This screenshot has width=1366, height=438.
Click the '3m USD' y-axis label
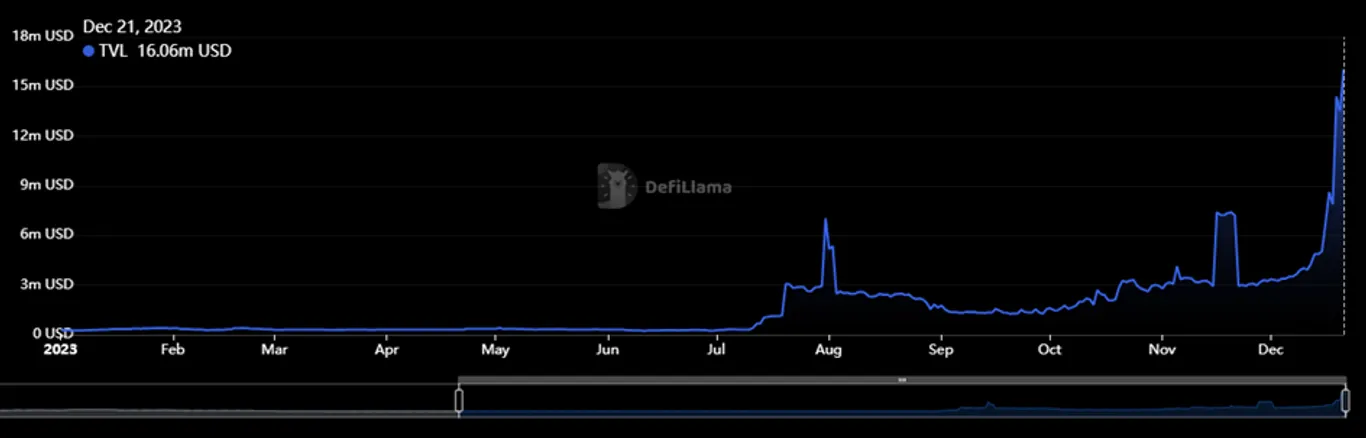click(46, 284)
